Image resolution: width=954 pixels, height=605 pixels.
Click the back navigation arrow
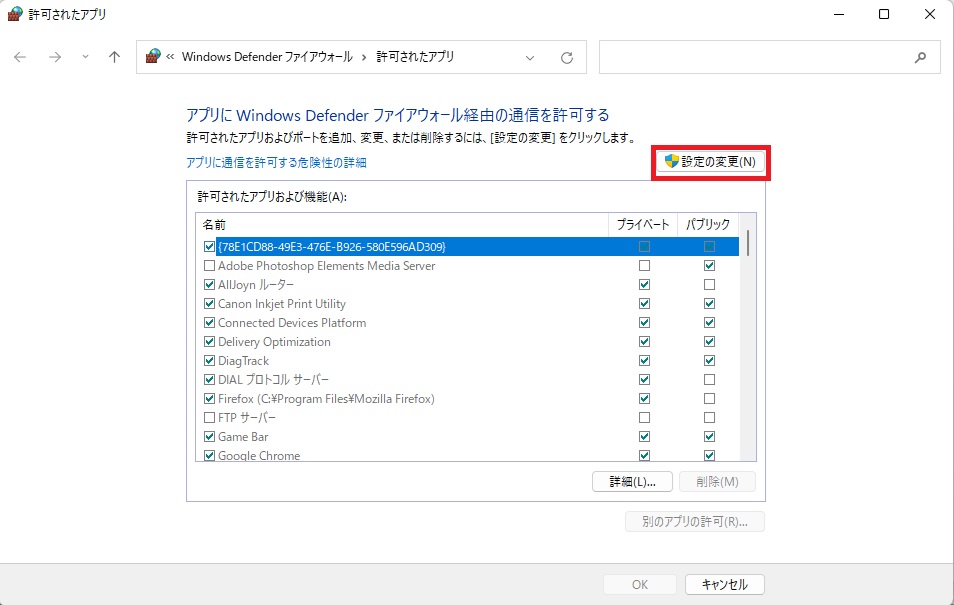pos(20,57)
